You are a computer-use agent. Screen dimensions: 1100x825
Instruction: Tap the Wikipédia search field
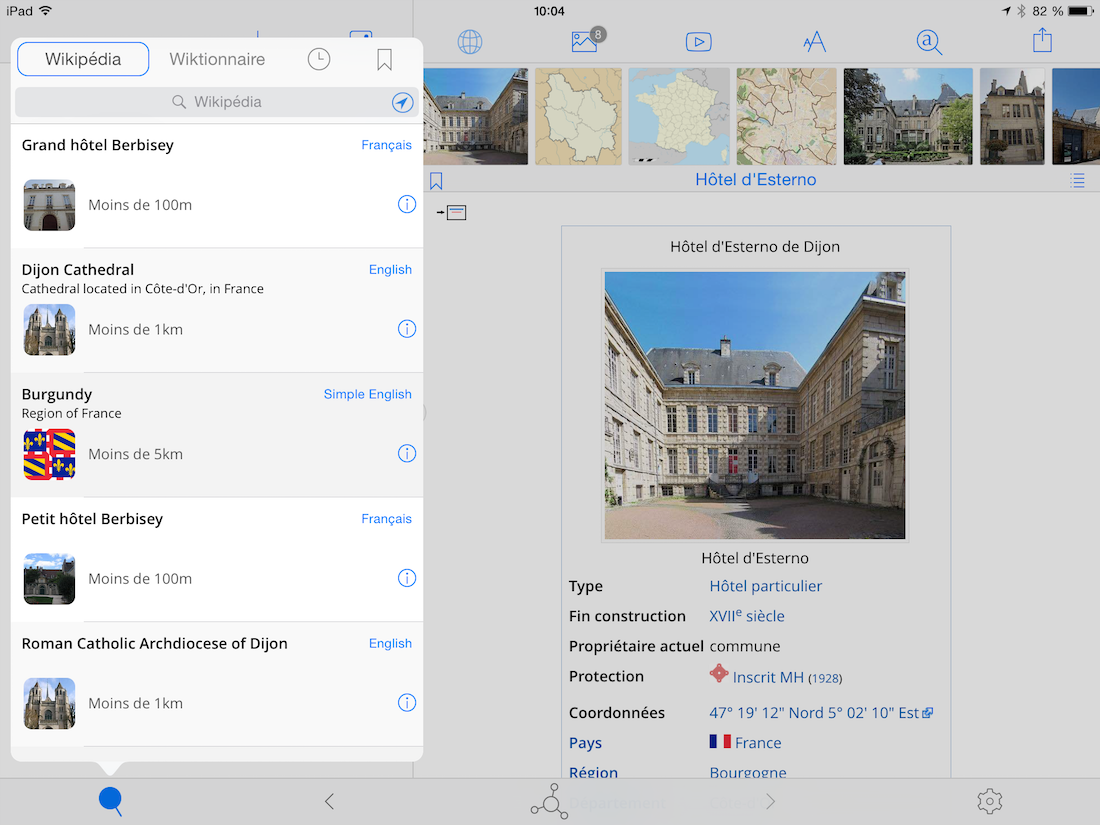pos(217,102)
